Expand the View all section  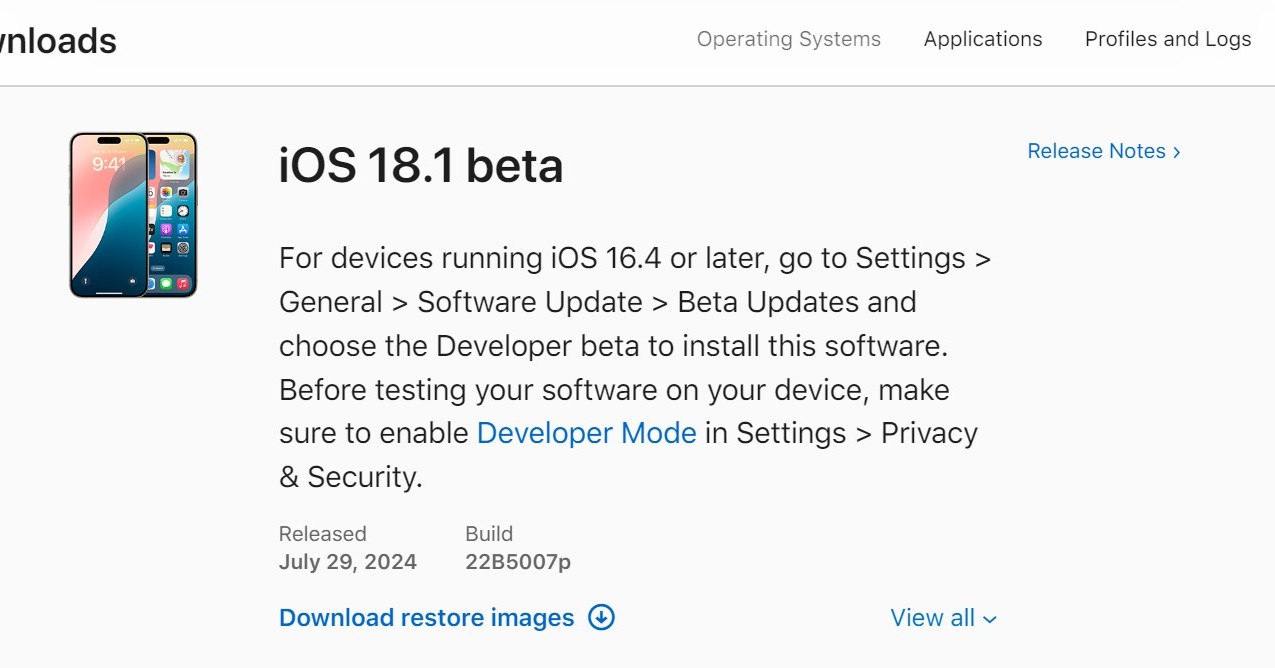tap(943, 618)
